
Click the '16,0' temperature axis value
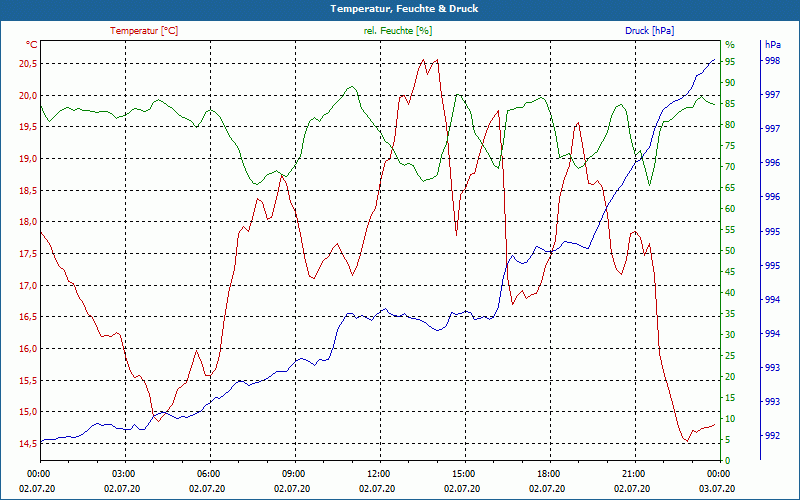[x=28, y=348]
